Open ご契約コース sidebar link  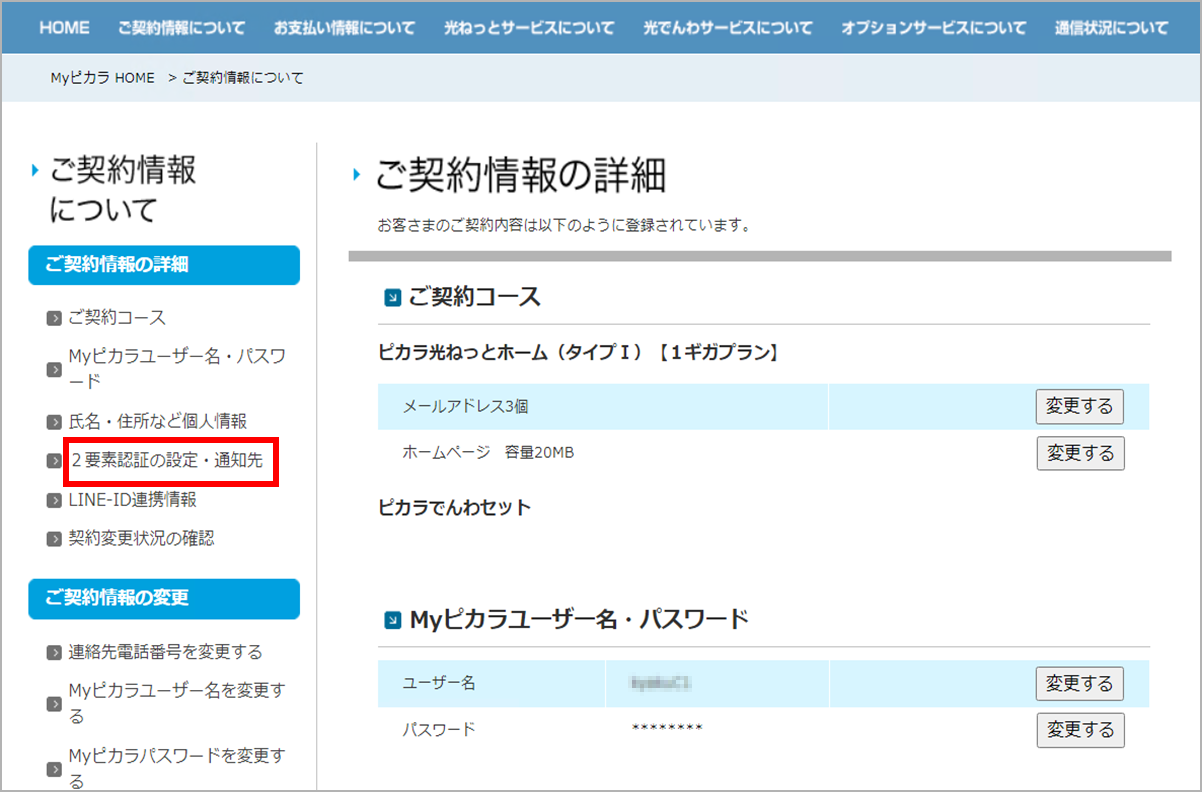(117, 318)
